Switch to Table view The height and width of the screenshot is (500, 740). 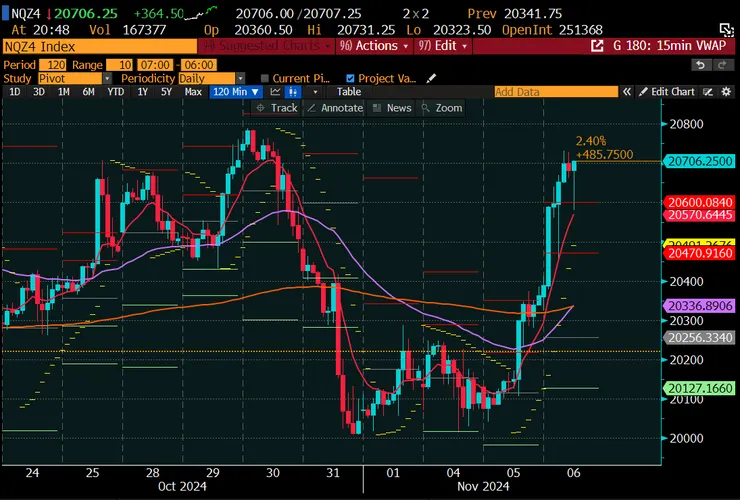(349, 92)
